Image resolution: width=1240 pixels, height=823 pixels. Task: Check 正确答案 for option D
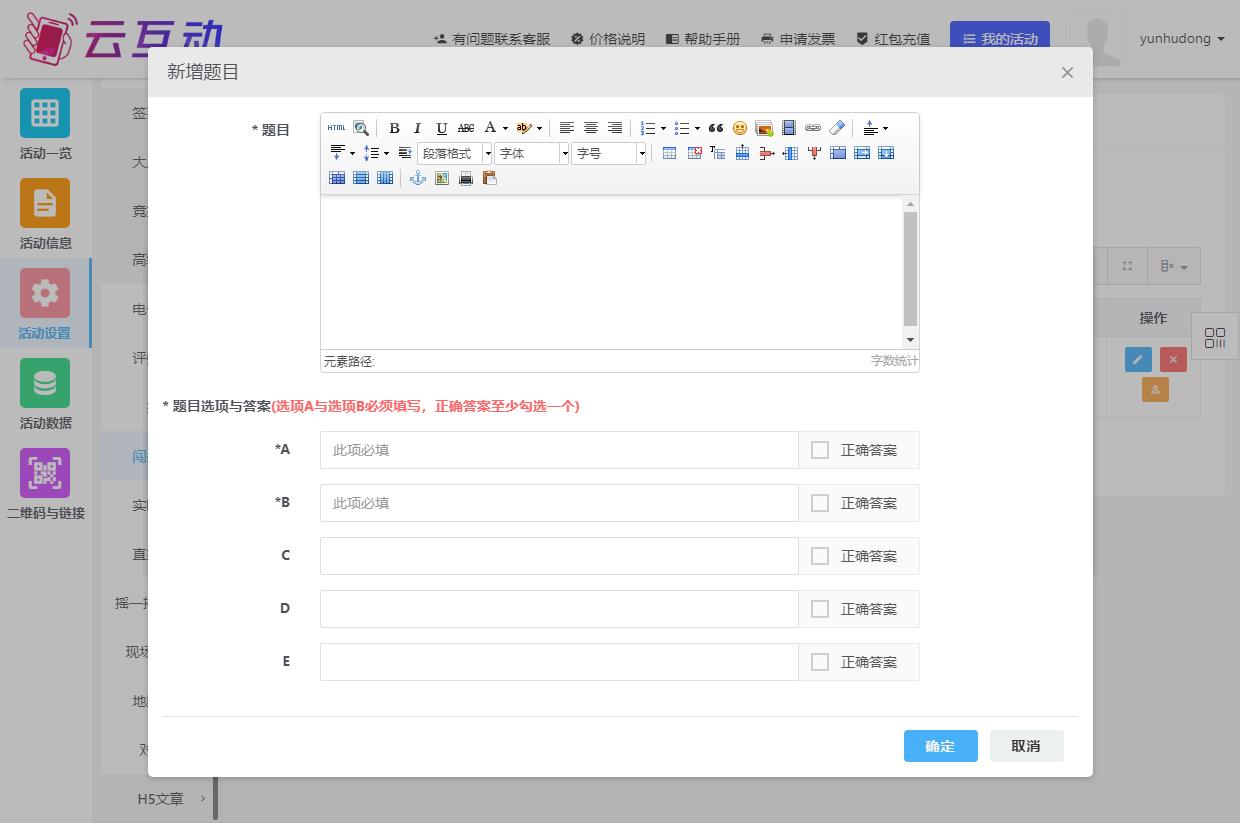click(x=820, y=609)
